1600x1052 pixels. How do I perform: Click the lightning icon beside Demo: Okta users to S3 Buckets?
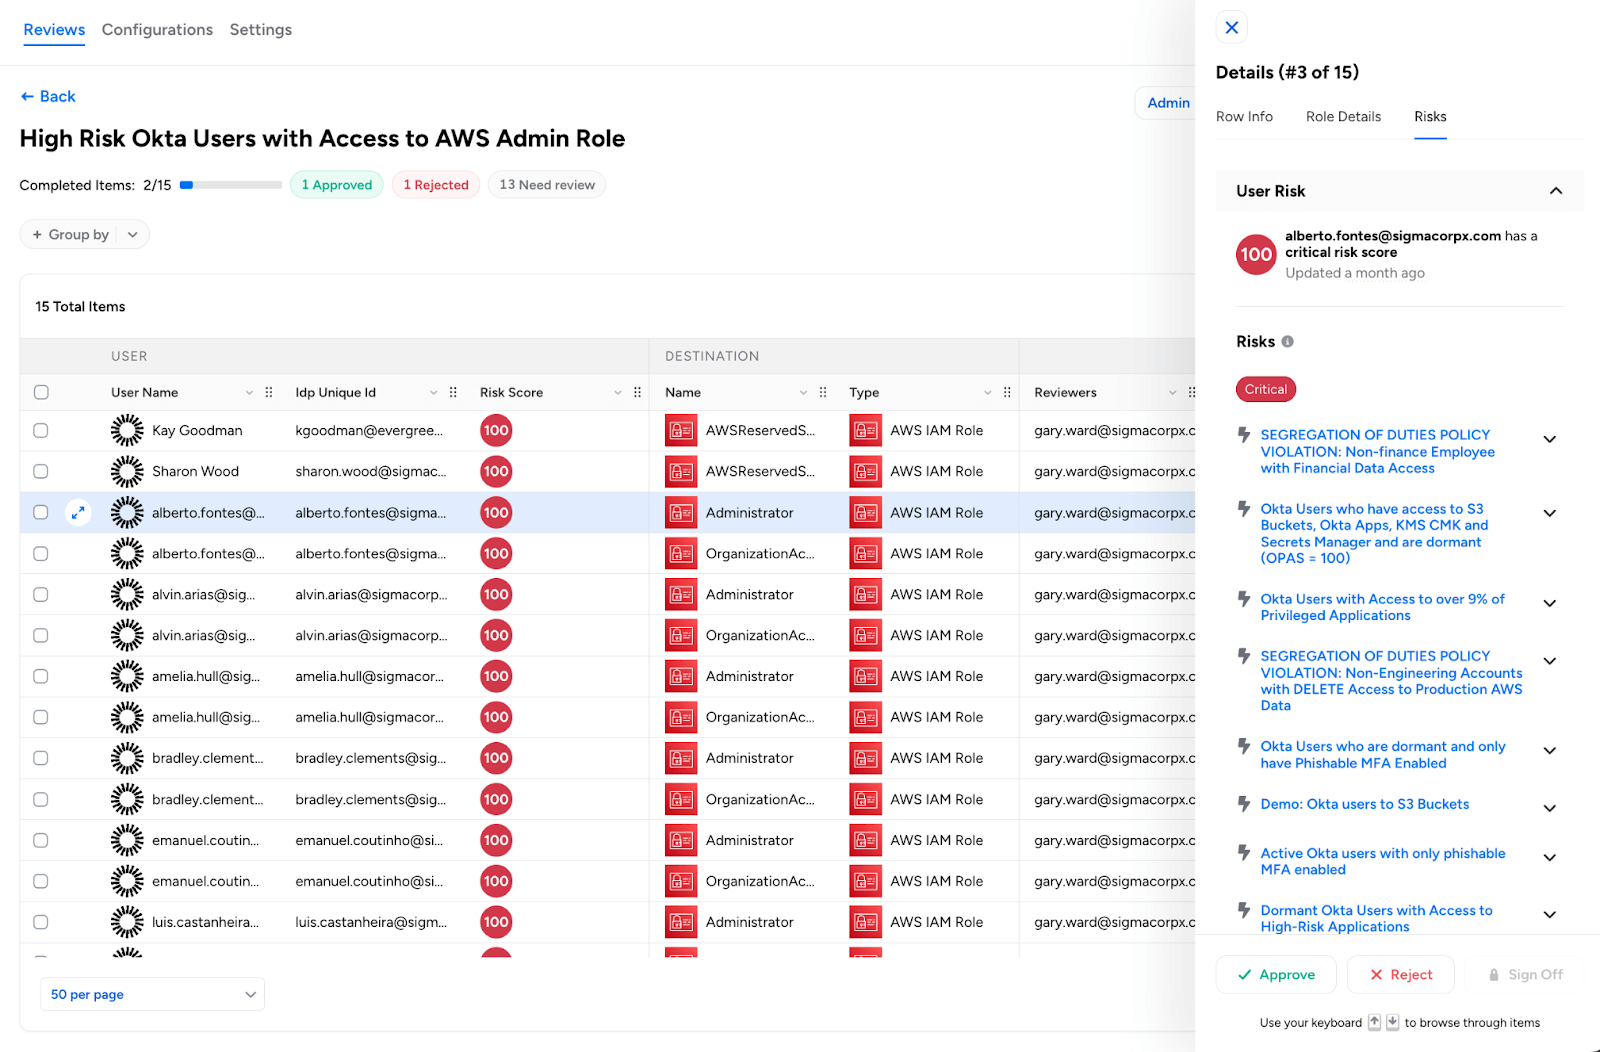point(1244,804)
